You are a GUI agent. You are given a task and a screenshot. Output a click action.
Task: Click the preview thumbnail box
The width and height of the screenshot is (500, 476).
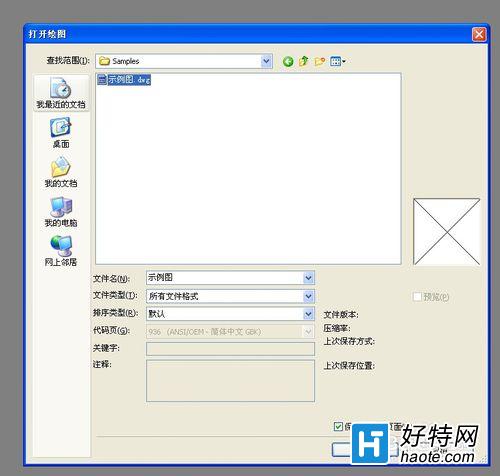coord(446,232)
